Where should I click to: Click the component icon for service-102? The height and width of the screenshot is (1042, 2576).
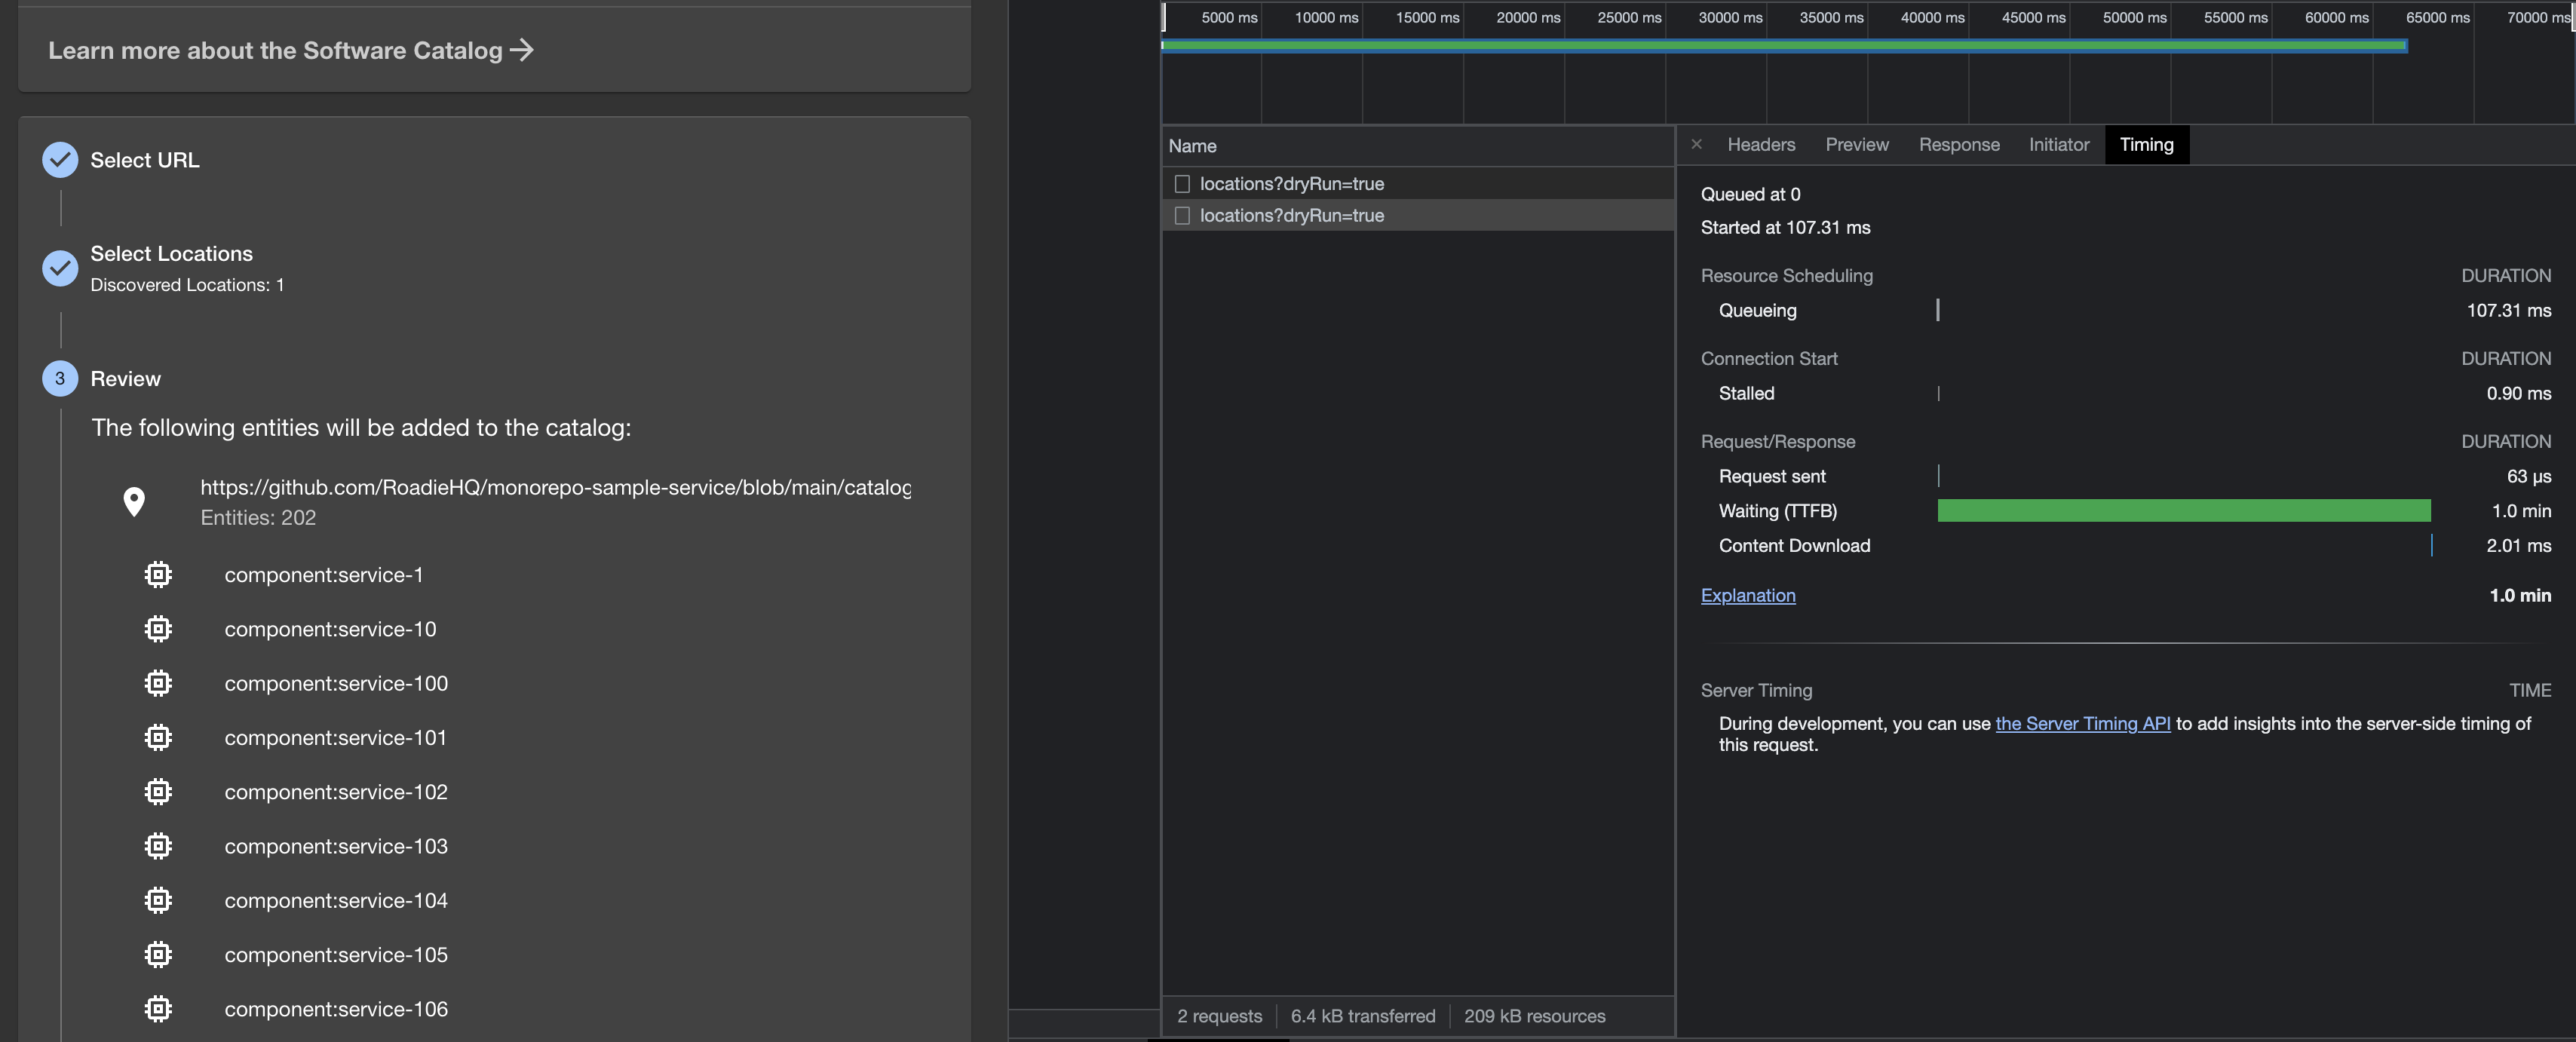(x=158, y=792)
